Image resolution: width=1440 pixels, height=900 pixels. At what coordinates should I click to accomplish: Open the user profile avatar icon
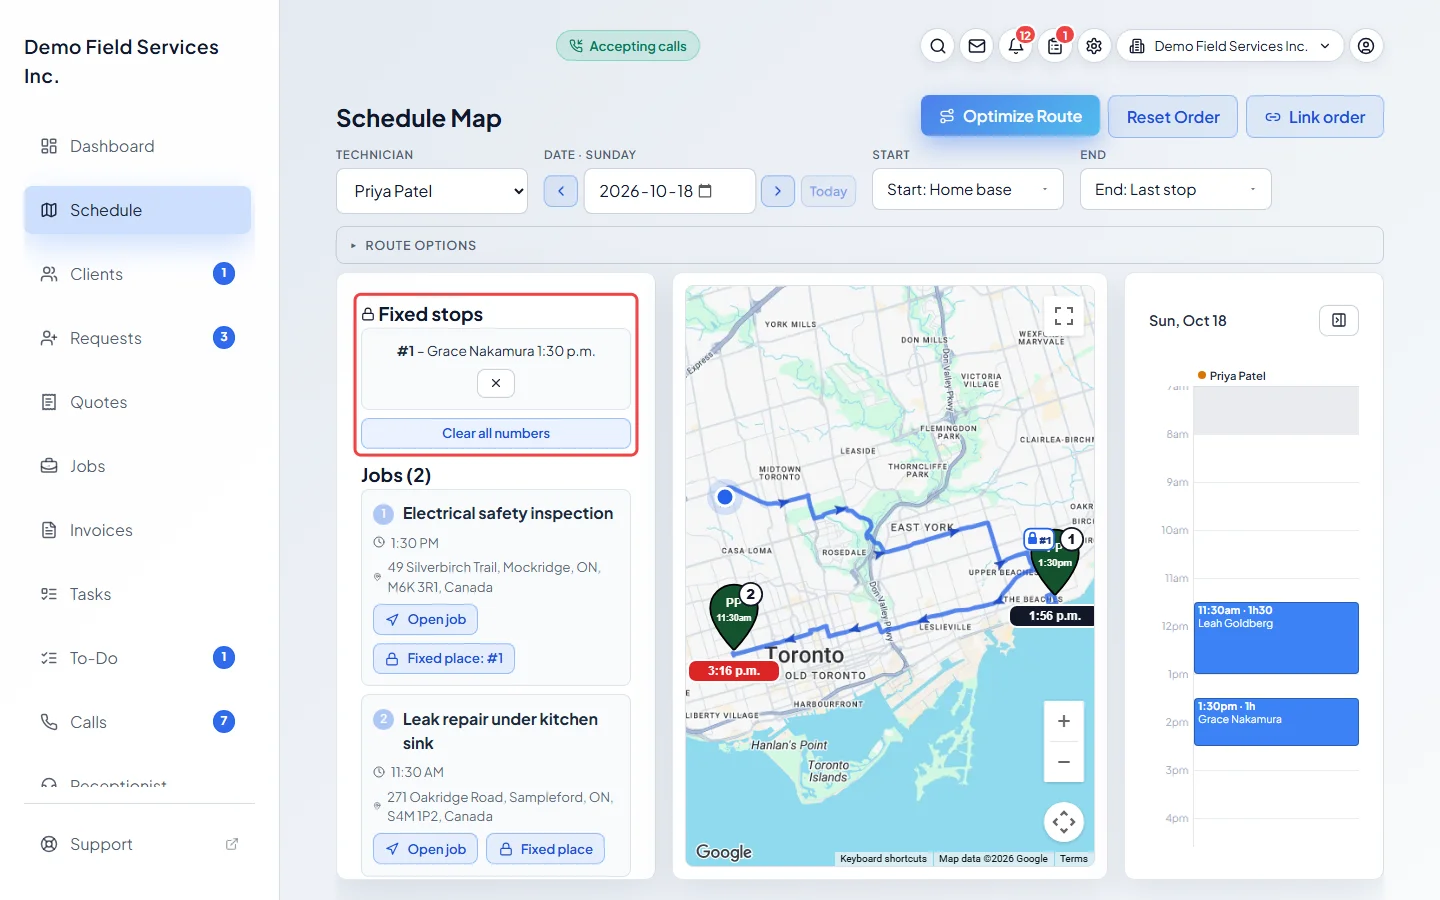click(x=1366, y=46)
